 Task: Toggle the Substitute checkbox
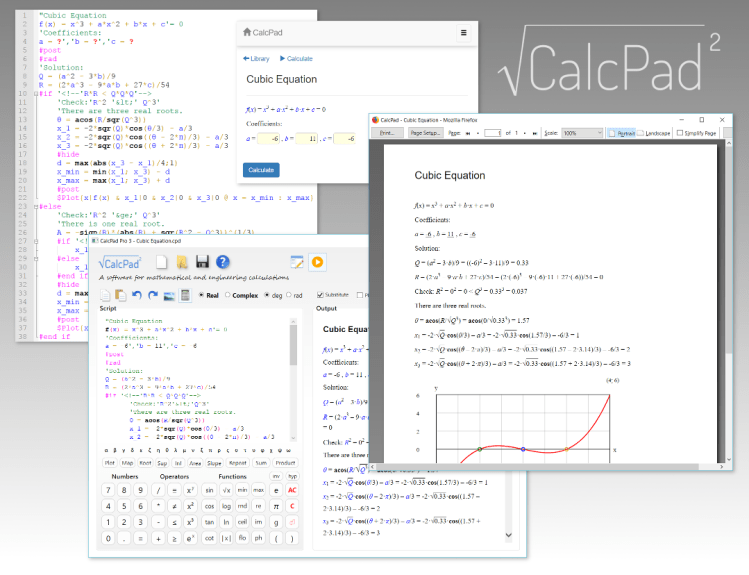pos(333,295)
